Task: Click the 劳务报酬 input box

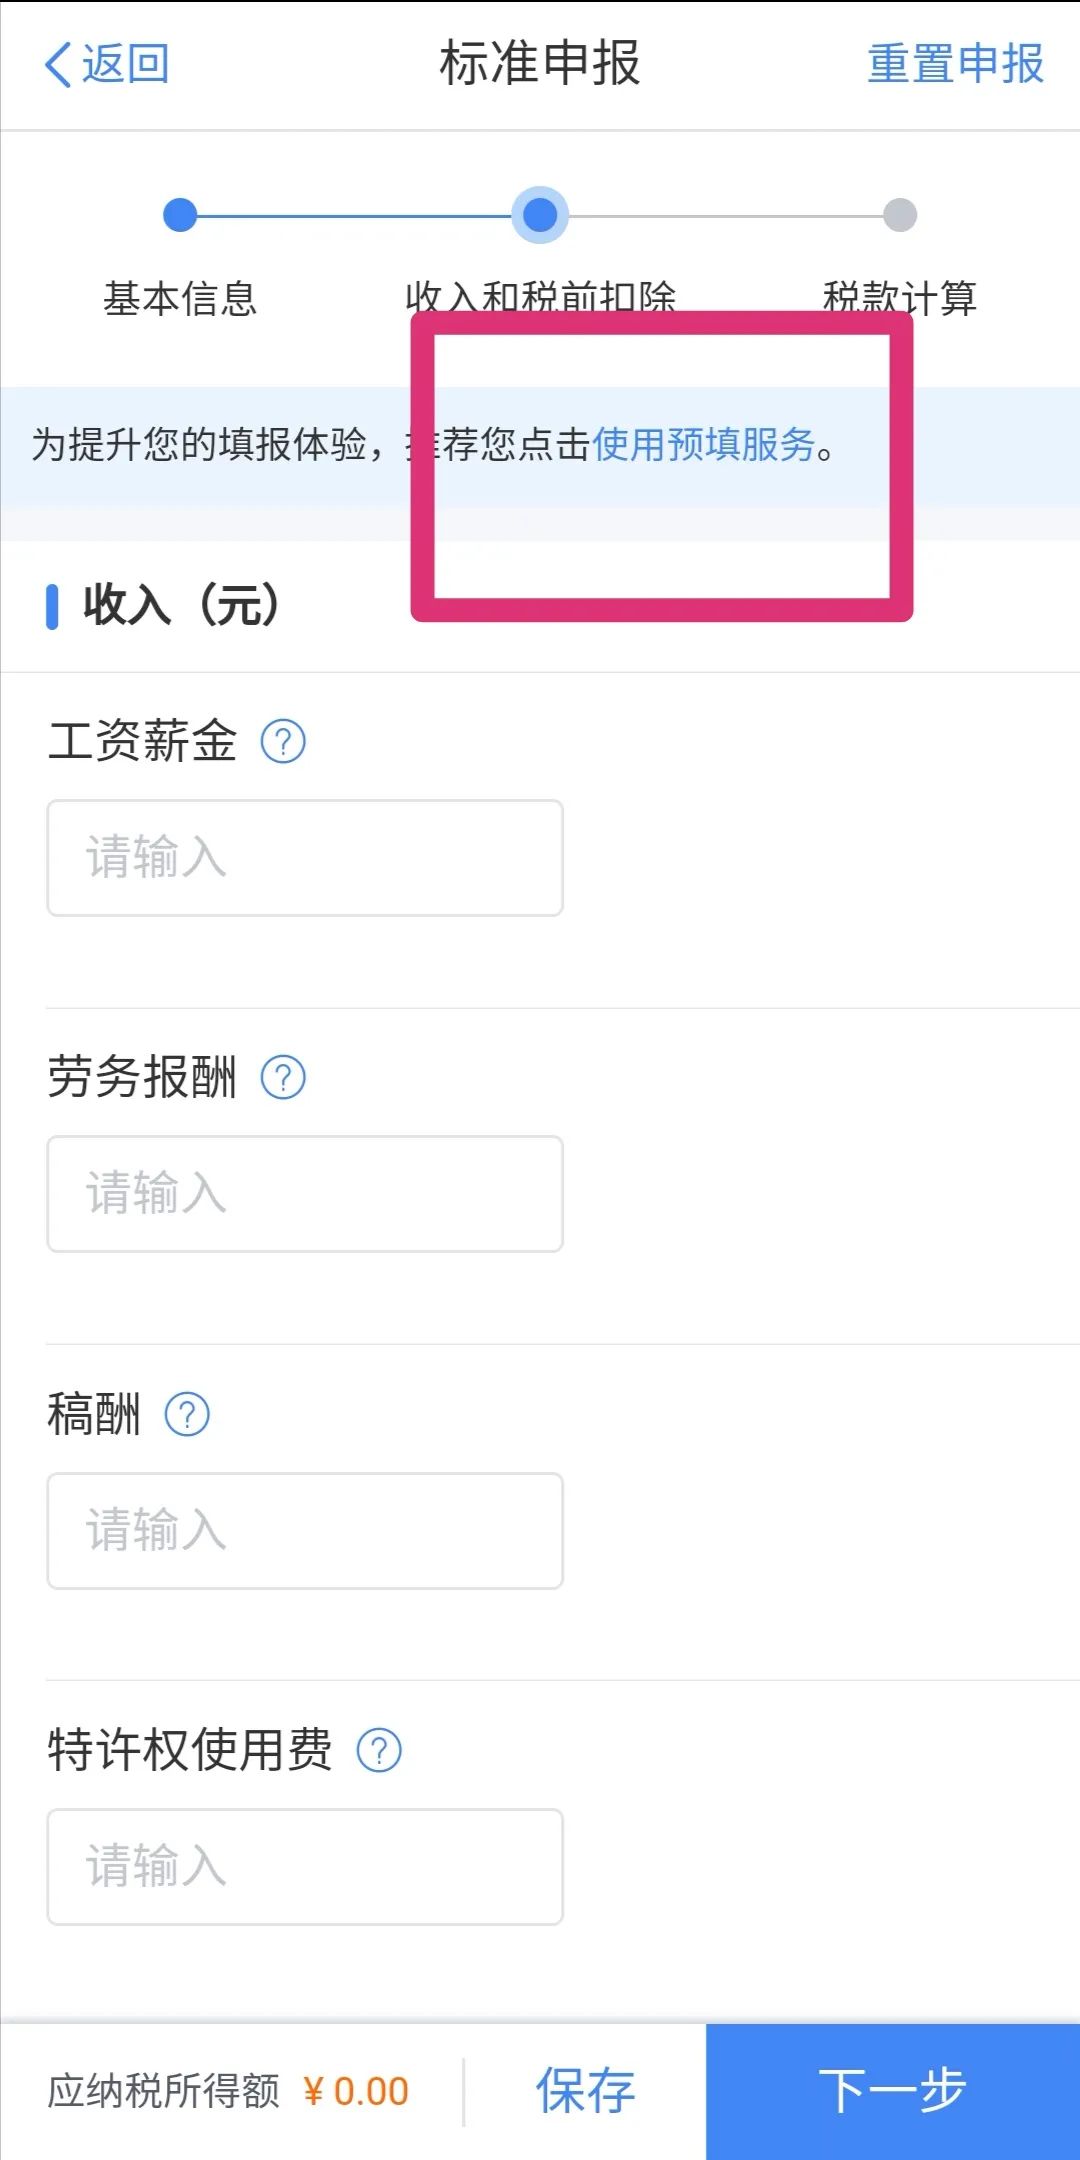Action: 304,1193
